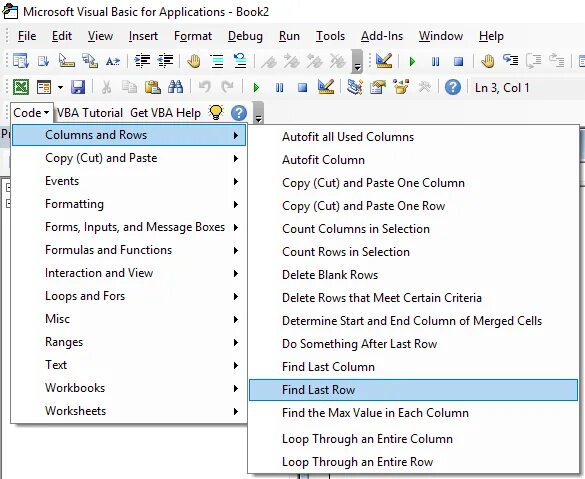This screenshot has width=585, height=479.
Task: Open the Object Browser icon
Action: (x=401, y=87)
